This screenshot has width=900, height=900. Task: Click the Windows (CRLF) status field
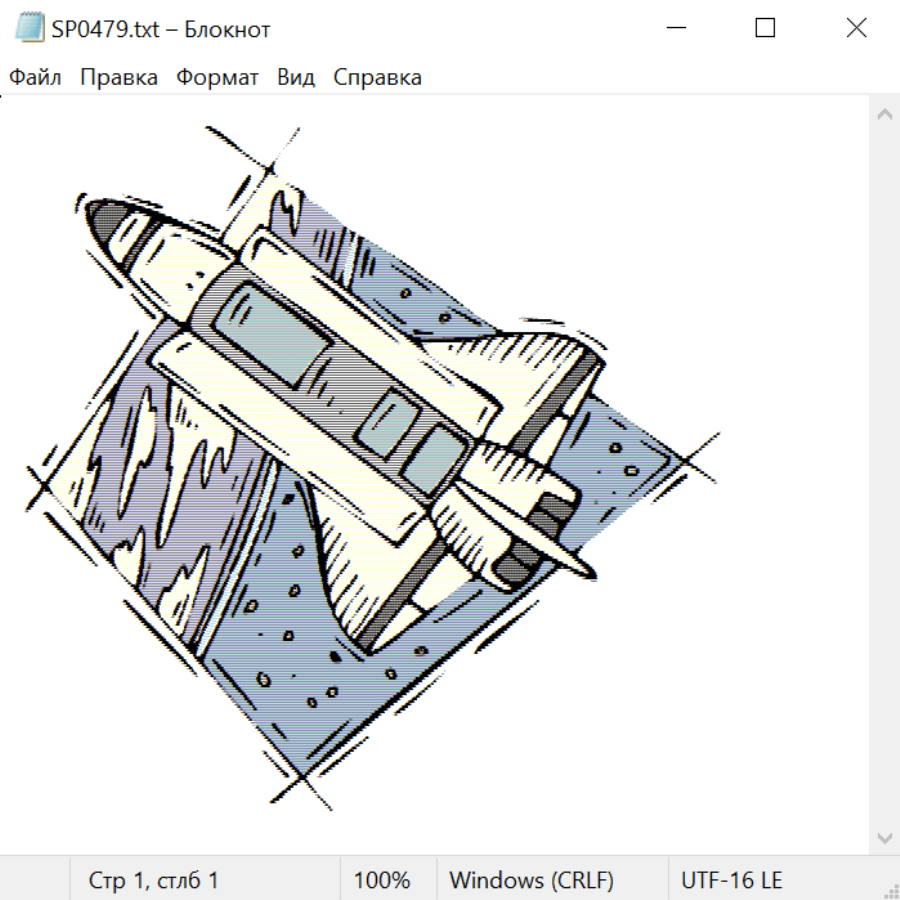click(x=531, y=881)
